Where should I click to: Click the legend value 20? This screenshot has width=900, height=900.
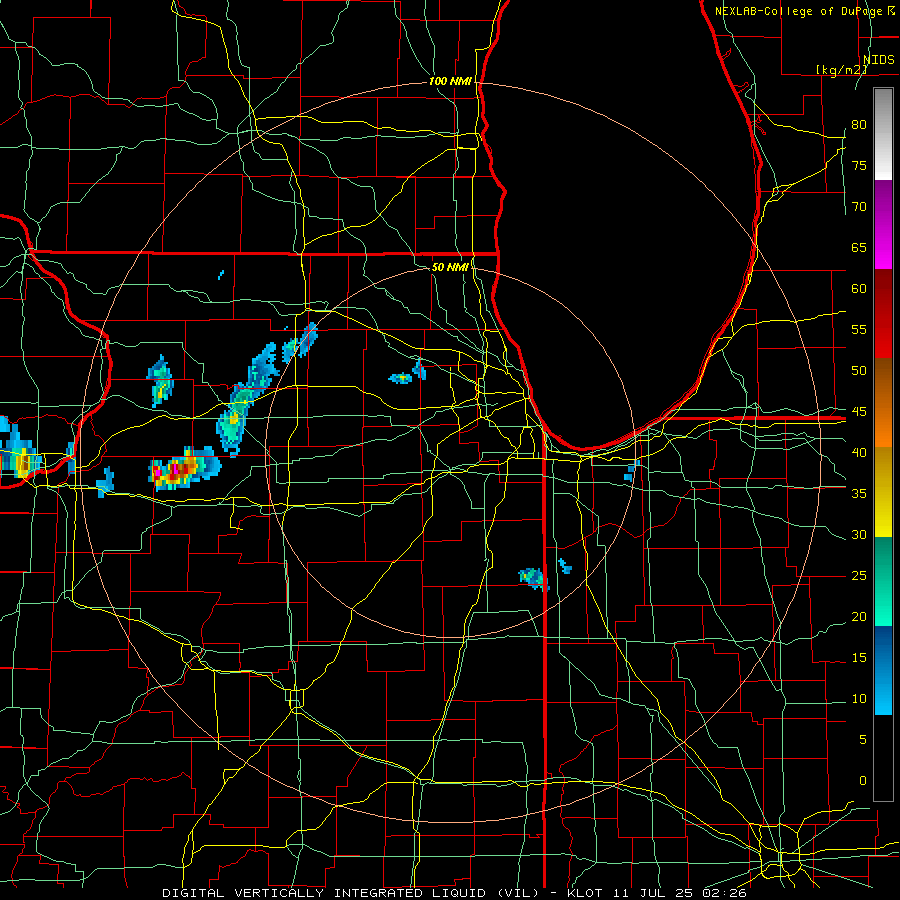859,616
